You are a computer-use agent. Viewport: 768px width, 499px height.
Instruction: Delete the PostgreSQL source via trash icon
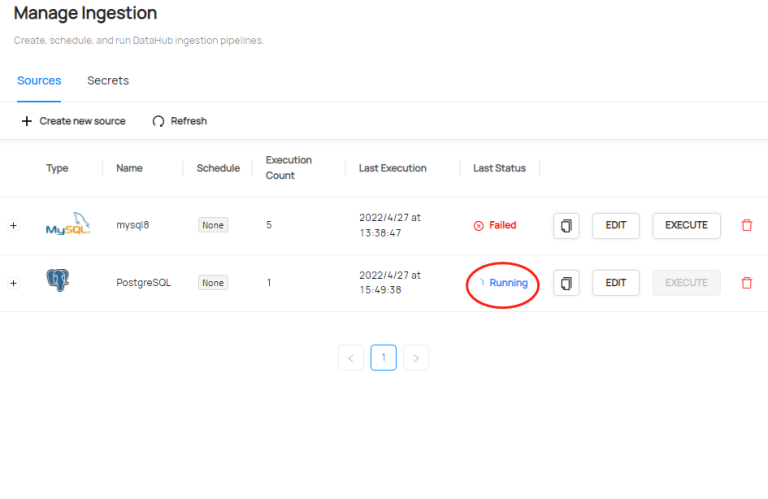(x=746, y=283)
